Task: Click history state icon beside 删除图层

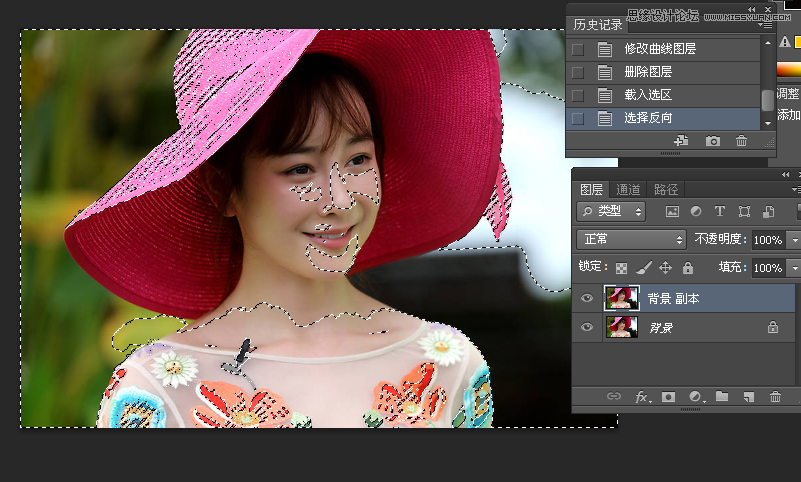Action: point(605,72)
